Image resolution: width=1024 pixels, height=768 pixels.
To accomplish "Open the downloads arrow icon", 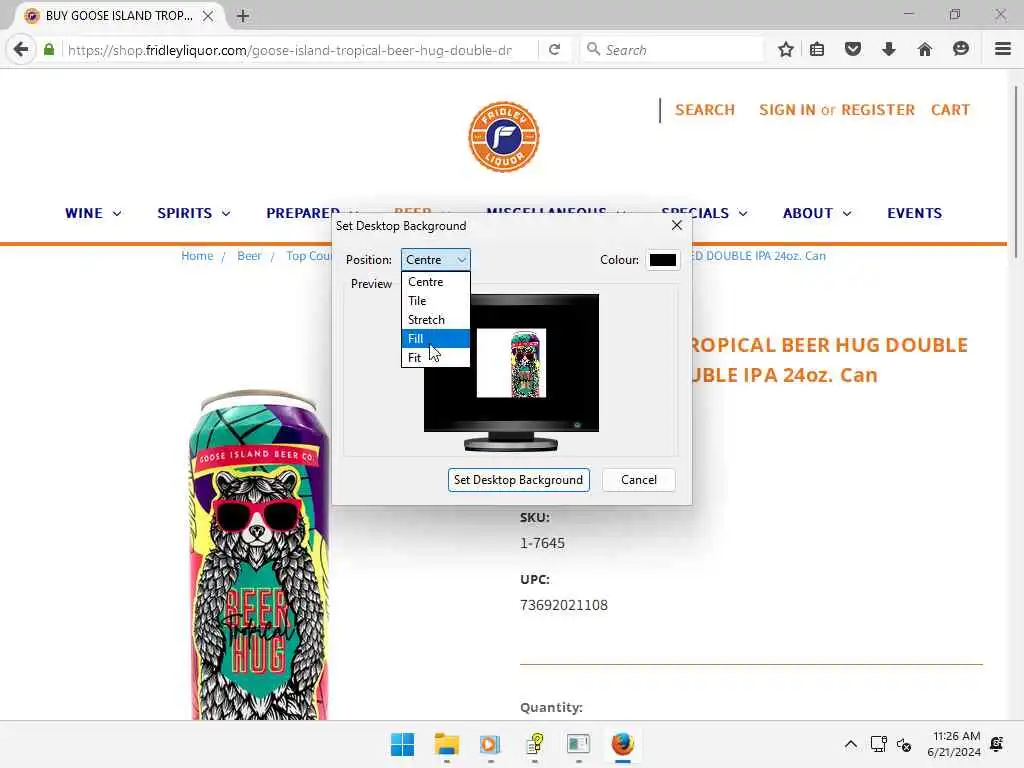I will pos(889,49).
